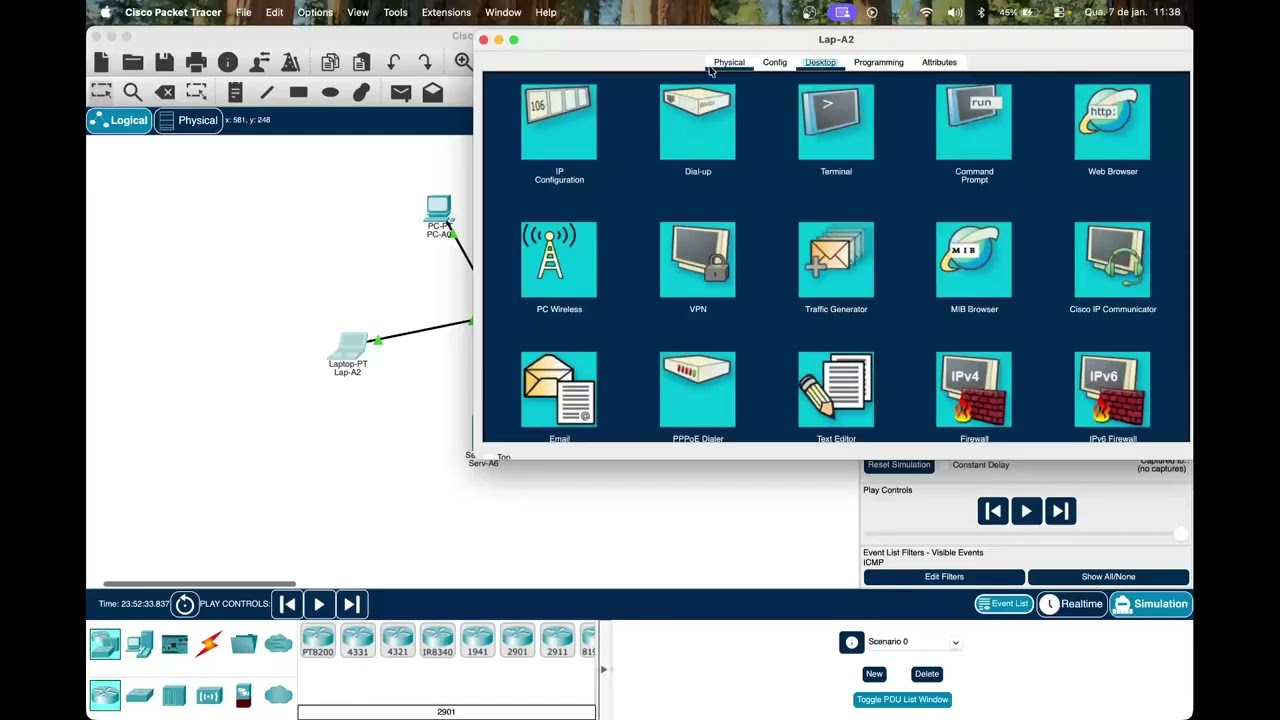This screenshot has height=720, width=1280.
Task: Toggle the Event List panel
Action: (1003, 604)
